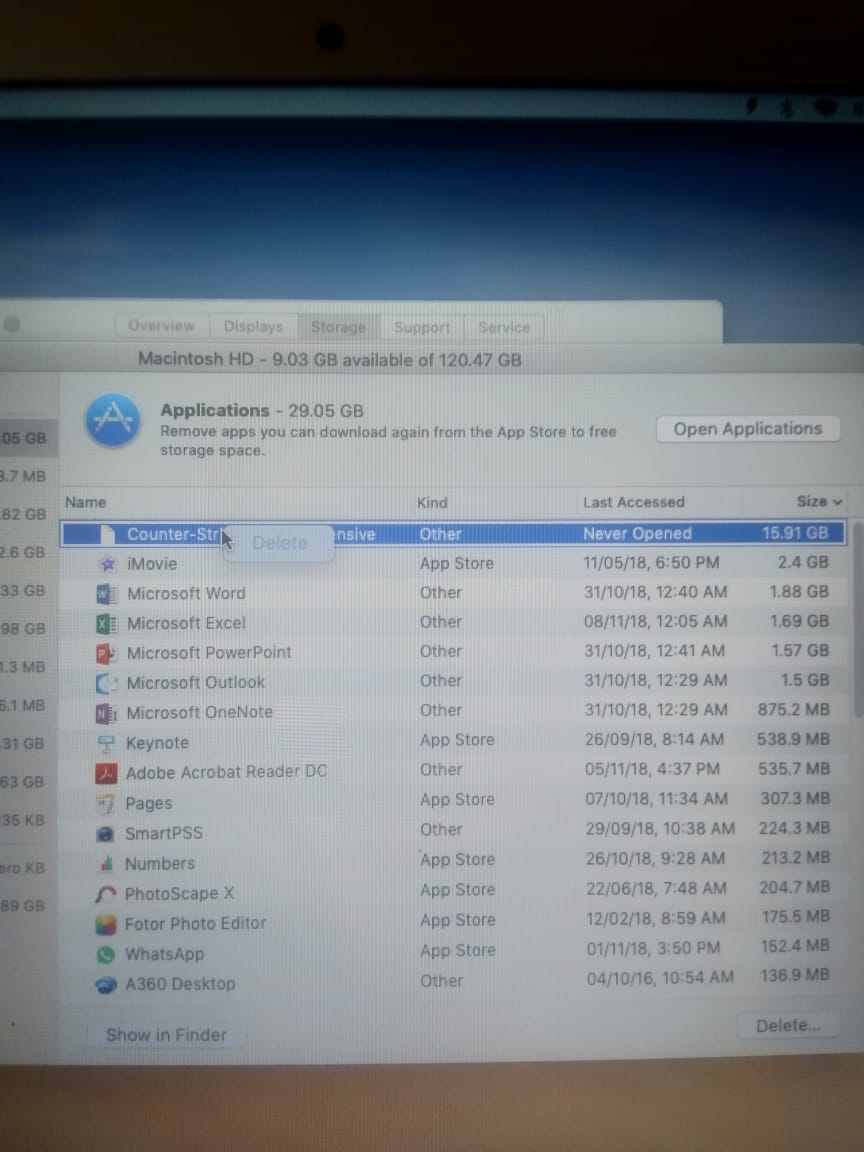The width and height of the screenshot is (864, 1152).
Task: Sort by Last Accessed column header
Action: click(633, 503)
